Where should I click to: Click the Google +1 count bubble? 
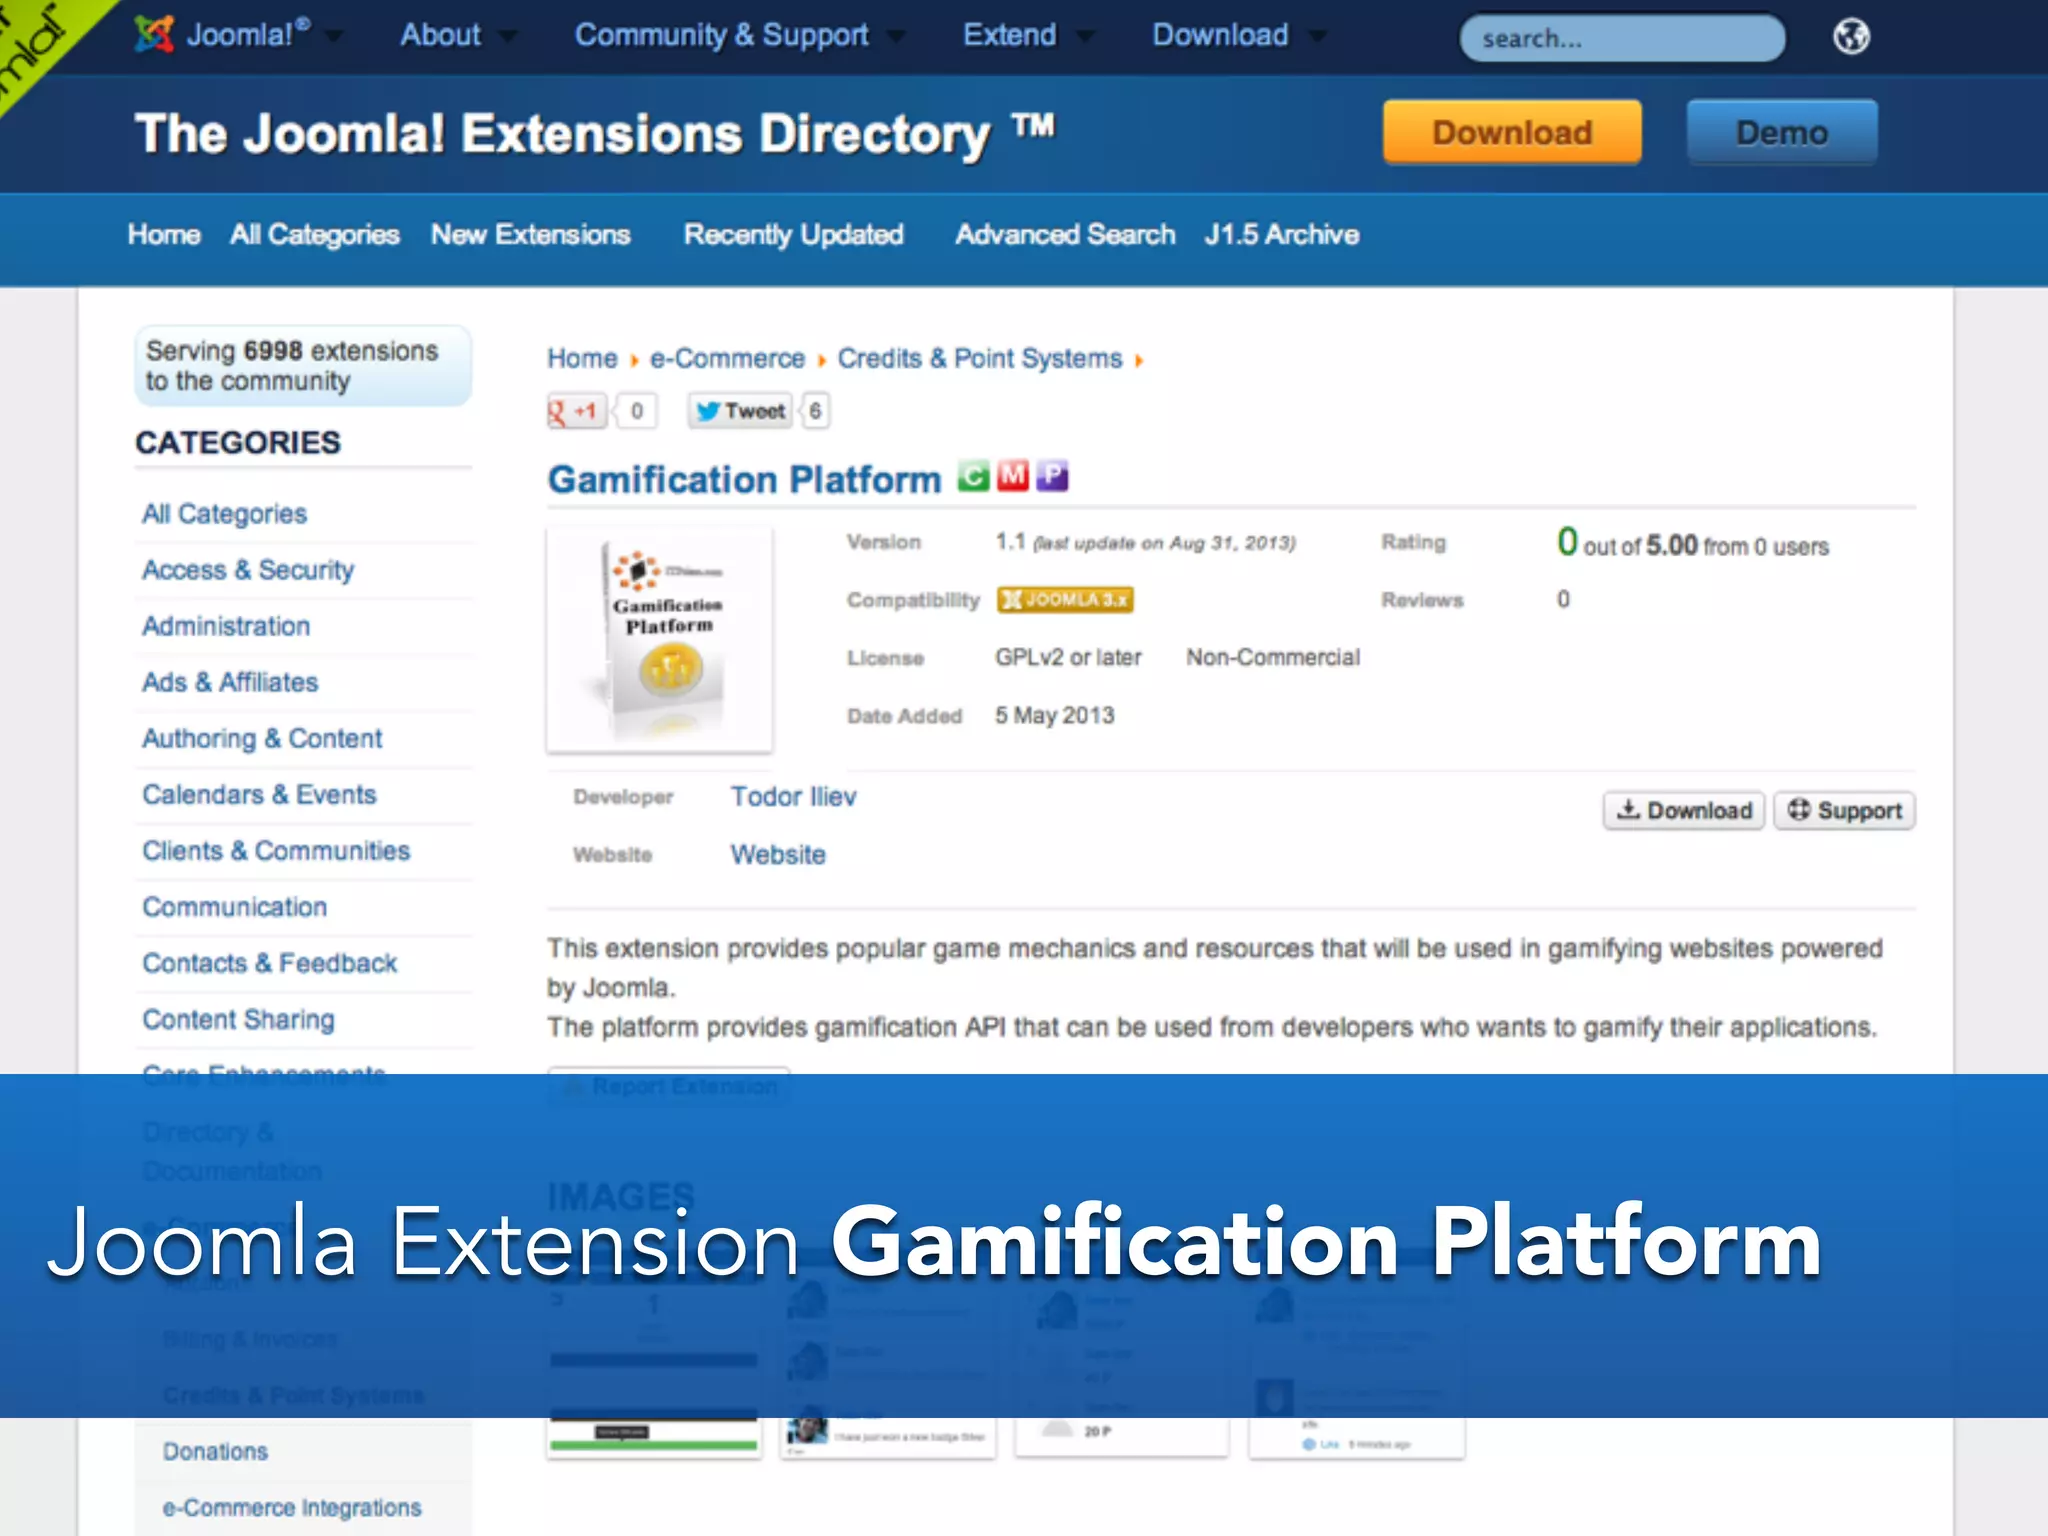[x=636, y=411]
